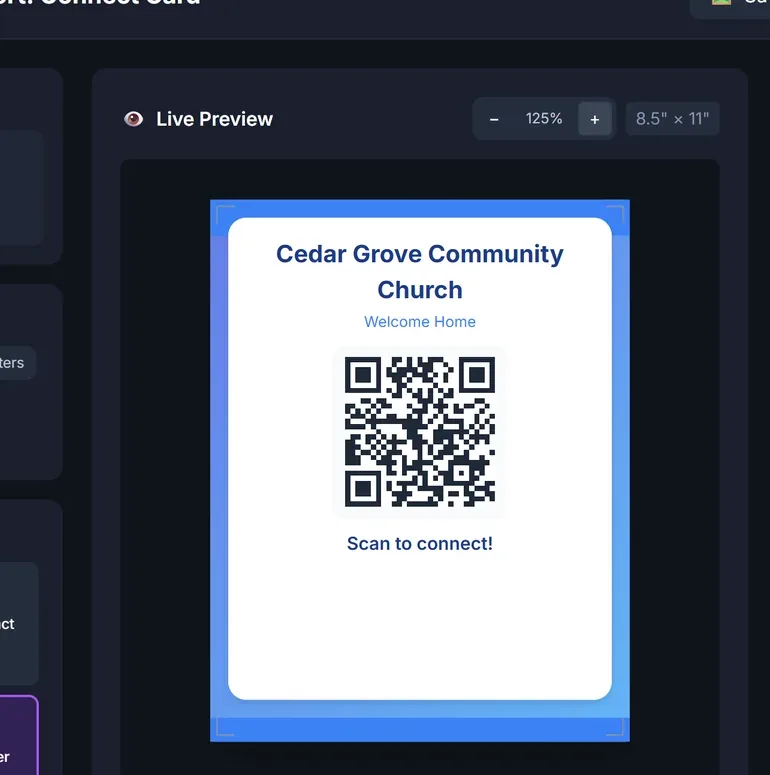Select the Welcome Home subtitle

(420, 322)
